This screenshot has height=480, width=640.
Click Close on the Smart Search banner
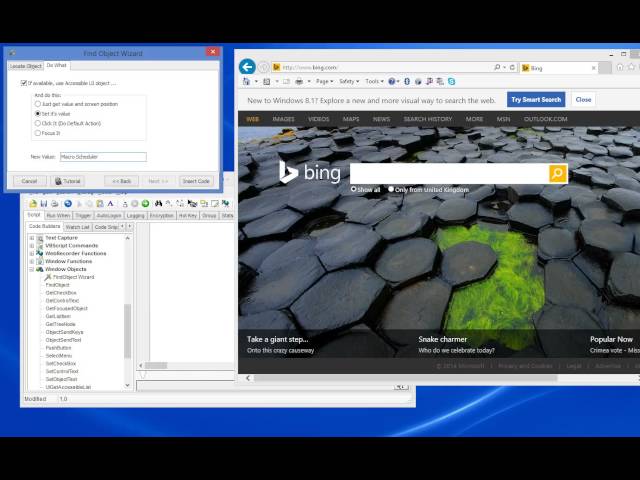[x=583, y=100]
